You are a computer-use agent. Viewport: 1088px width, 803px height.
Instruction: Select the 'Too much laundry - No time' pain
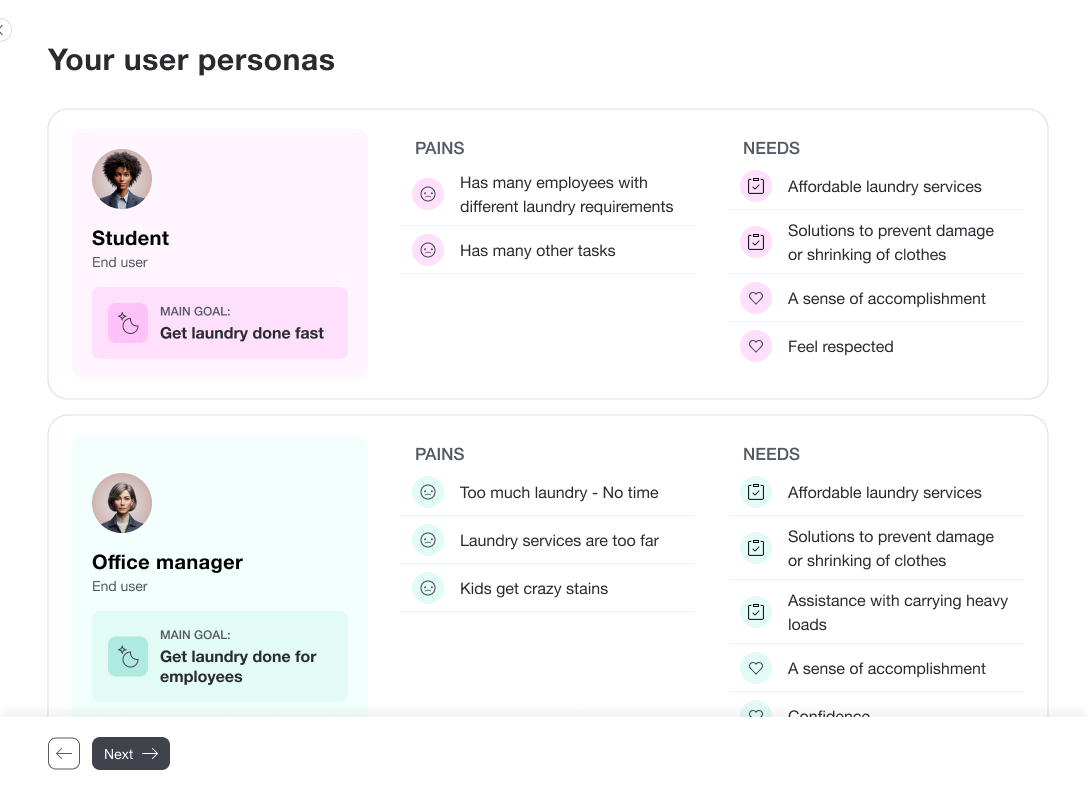[559, 492]
